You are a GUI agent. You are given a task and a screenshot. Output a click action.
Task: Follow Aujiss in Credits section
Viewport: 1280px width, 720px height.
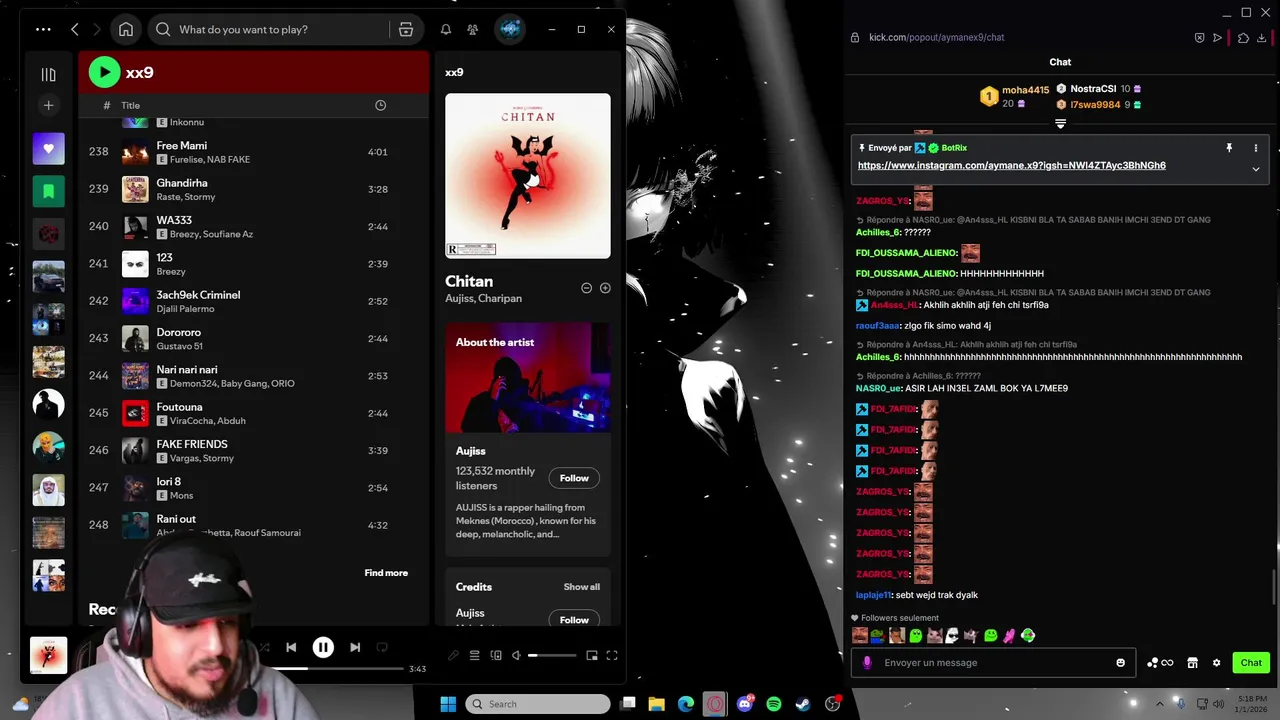574,619
